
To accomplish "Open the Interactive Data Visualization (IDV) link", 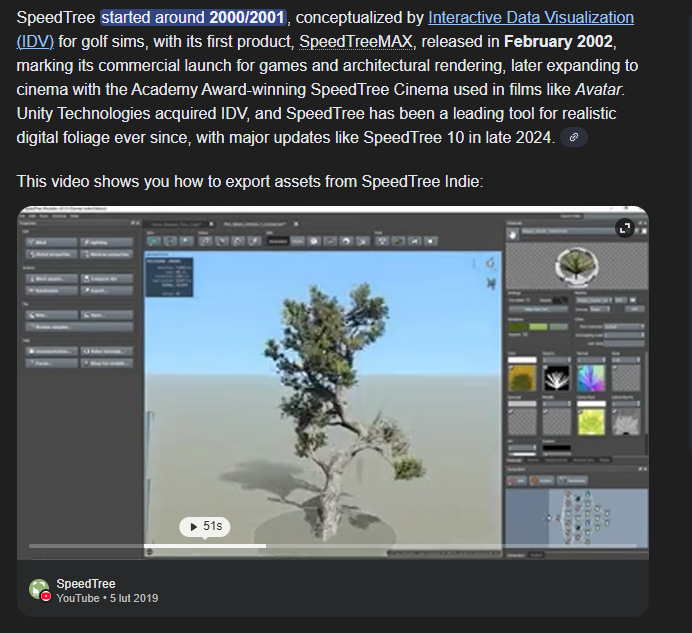I will [x=530, y=18].
